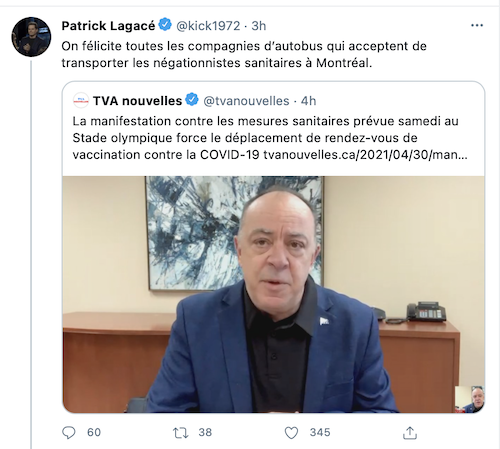This screenshot has height=449, width=500.
Task: Play the embedded video thumbnail
Action: [x=273, y=295]
